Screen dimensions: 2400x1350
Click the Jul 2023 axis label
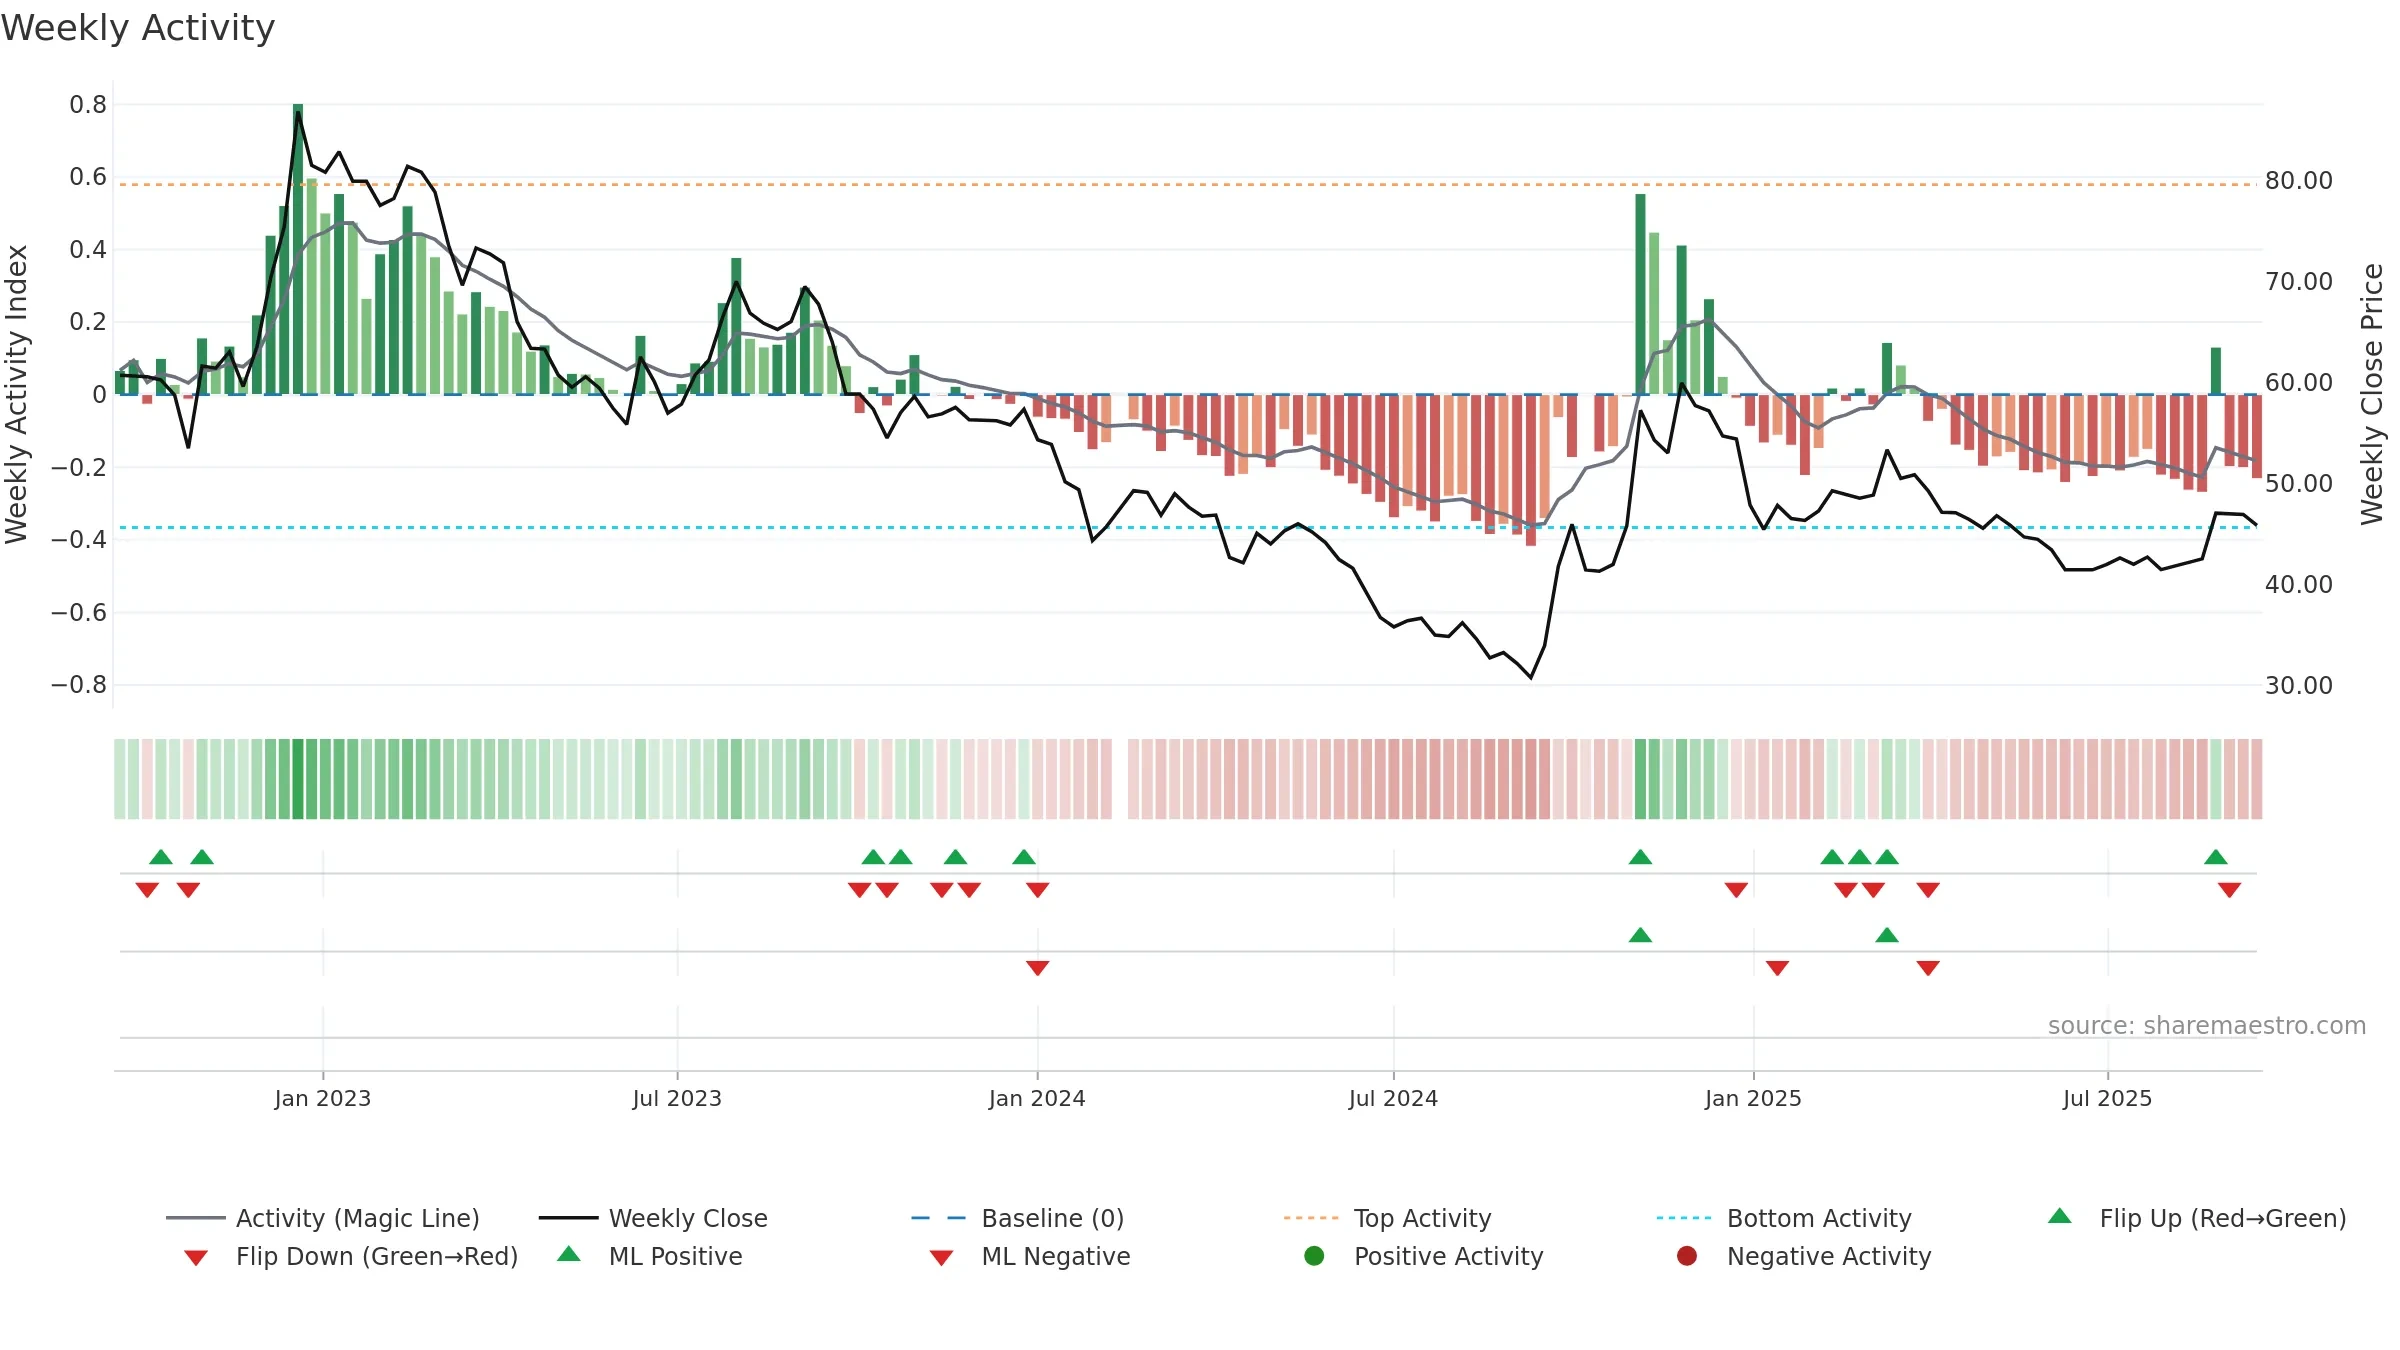tap(677, 1098)
